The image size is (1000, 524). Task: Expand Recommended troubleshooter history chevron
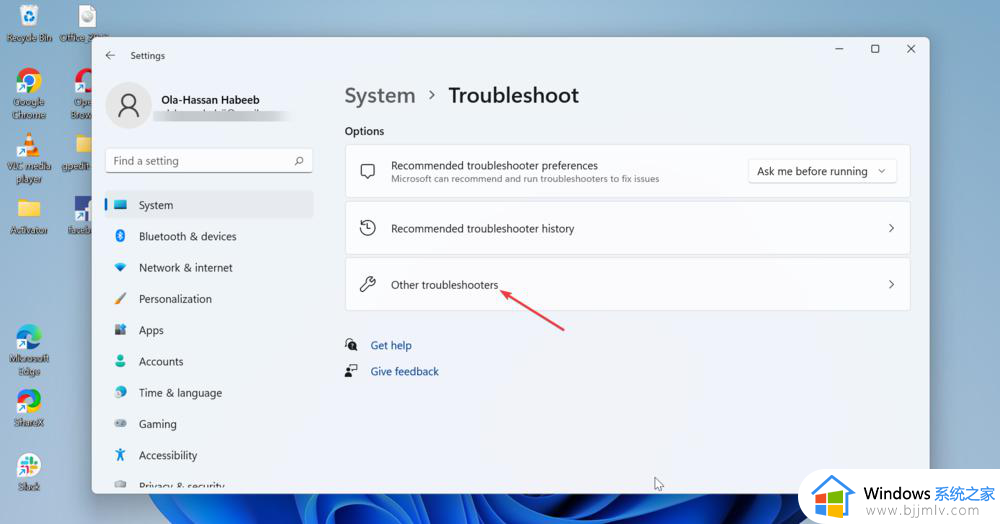(x=891, y=228)
